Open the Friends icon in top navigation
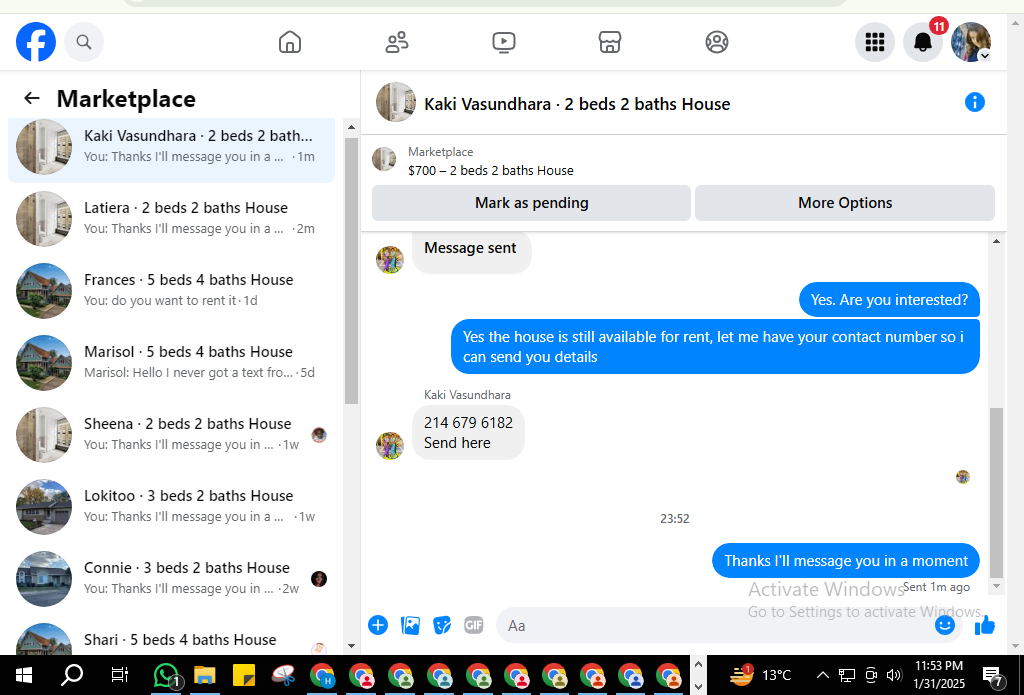The image size is (1024, 695). pos(397,42)
